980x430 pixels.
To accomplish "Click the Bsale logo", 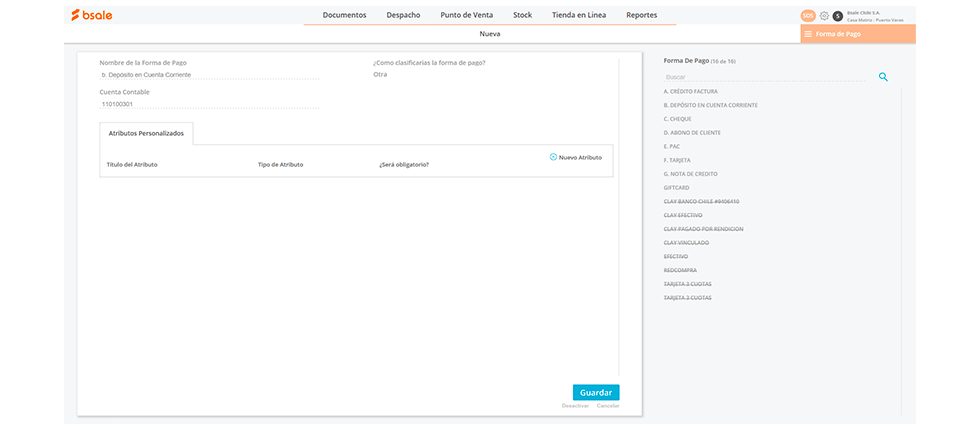I will tap(92, 15).
